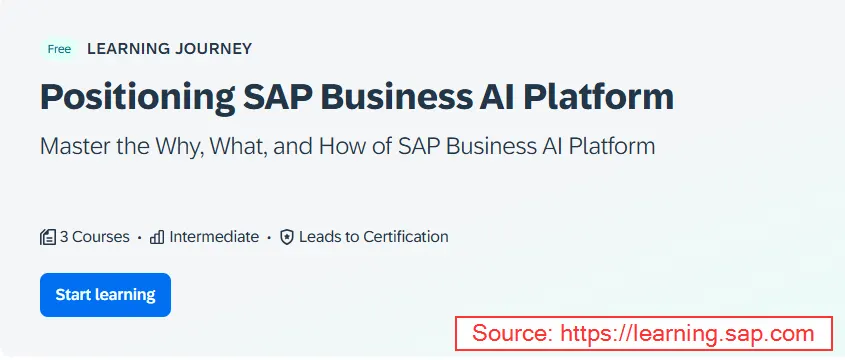Click the shield certification icon
The image size is (845, 360).
click(x=287, y=237)
